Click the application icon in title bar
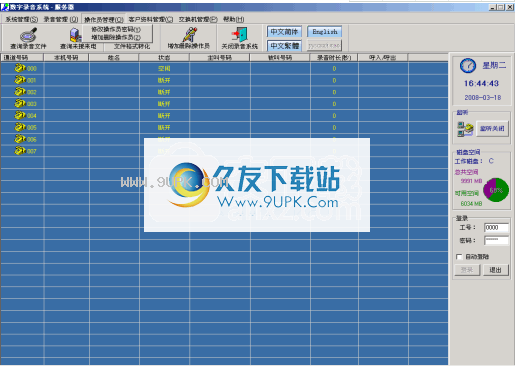 point(5,7)
